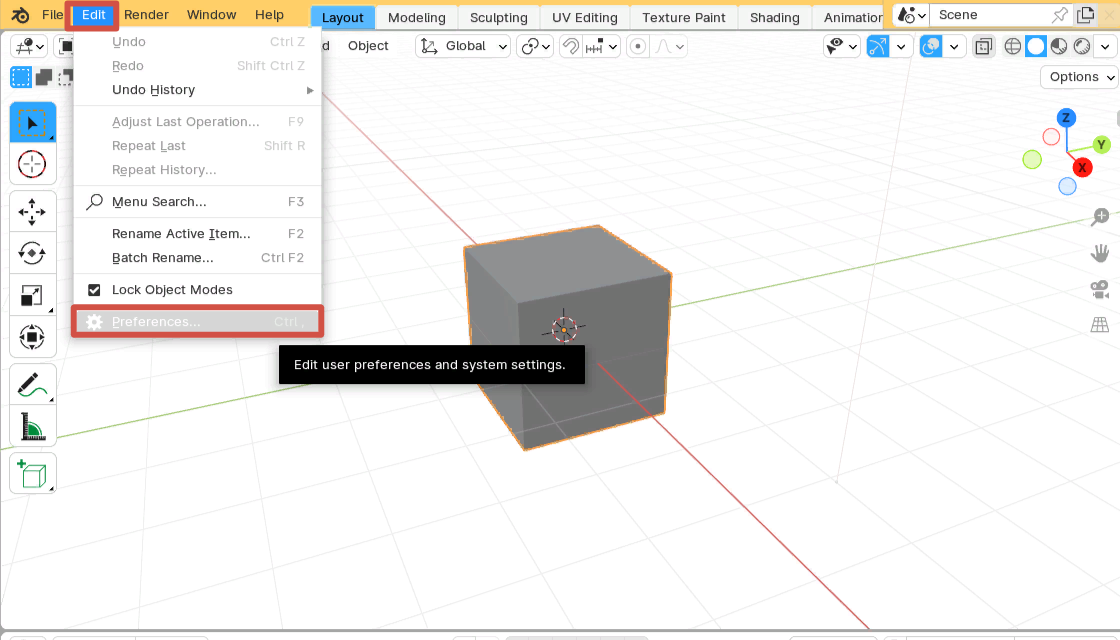Image resolution: width=1120 pixels, height=640 pixels.
Task: Switch to the Modeling workspace tab
Action: pyautogui.click(x=416, y=17)
